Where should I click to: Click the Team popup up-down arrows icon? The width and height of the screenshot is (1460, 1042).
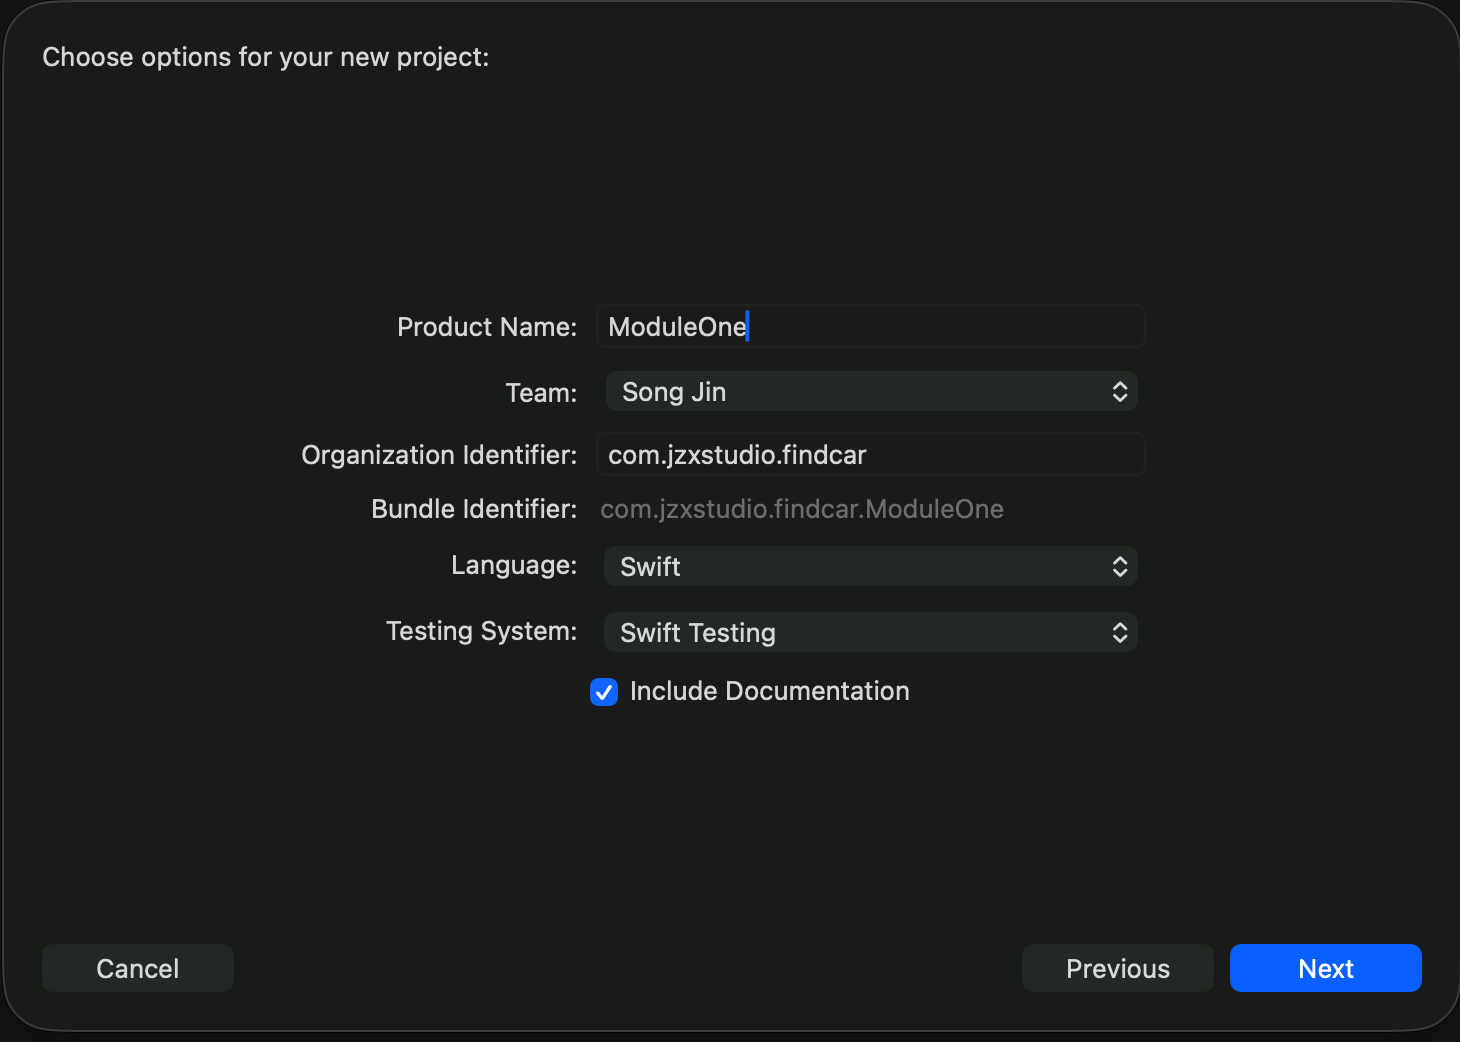tap(1120, 392)
